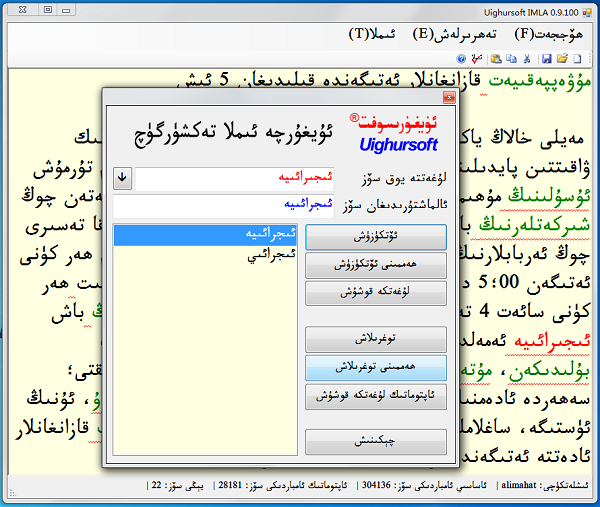Click the third dialog button لۇغەتكە قوشۇش
This screenshot has height=507, width=600.
[376, 293]
